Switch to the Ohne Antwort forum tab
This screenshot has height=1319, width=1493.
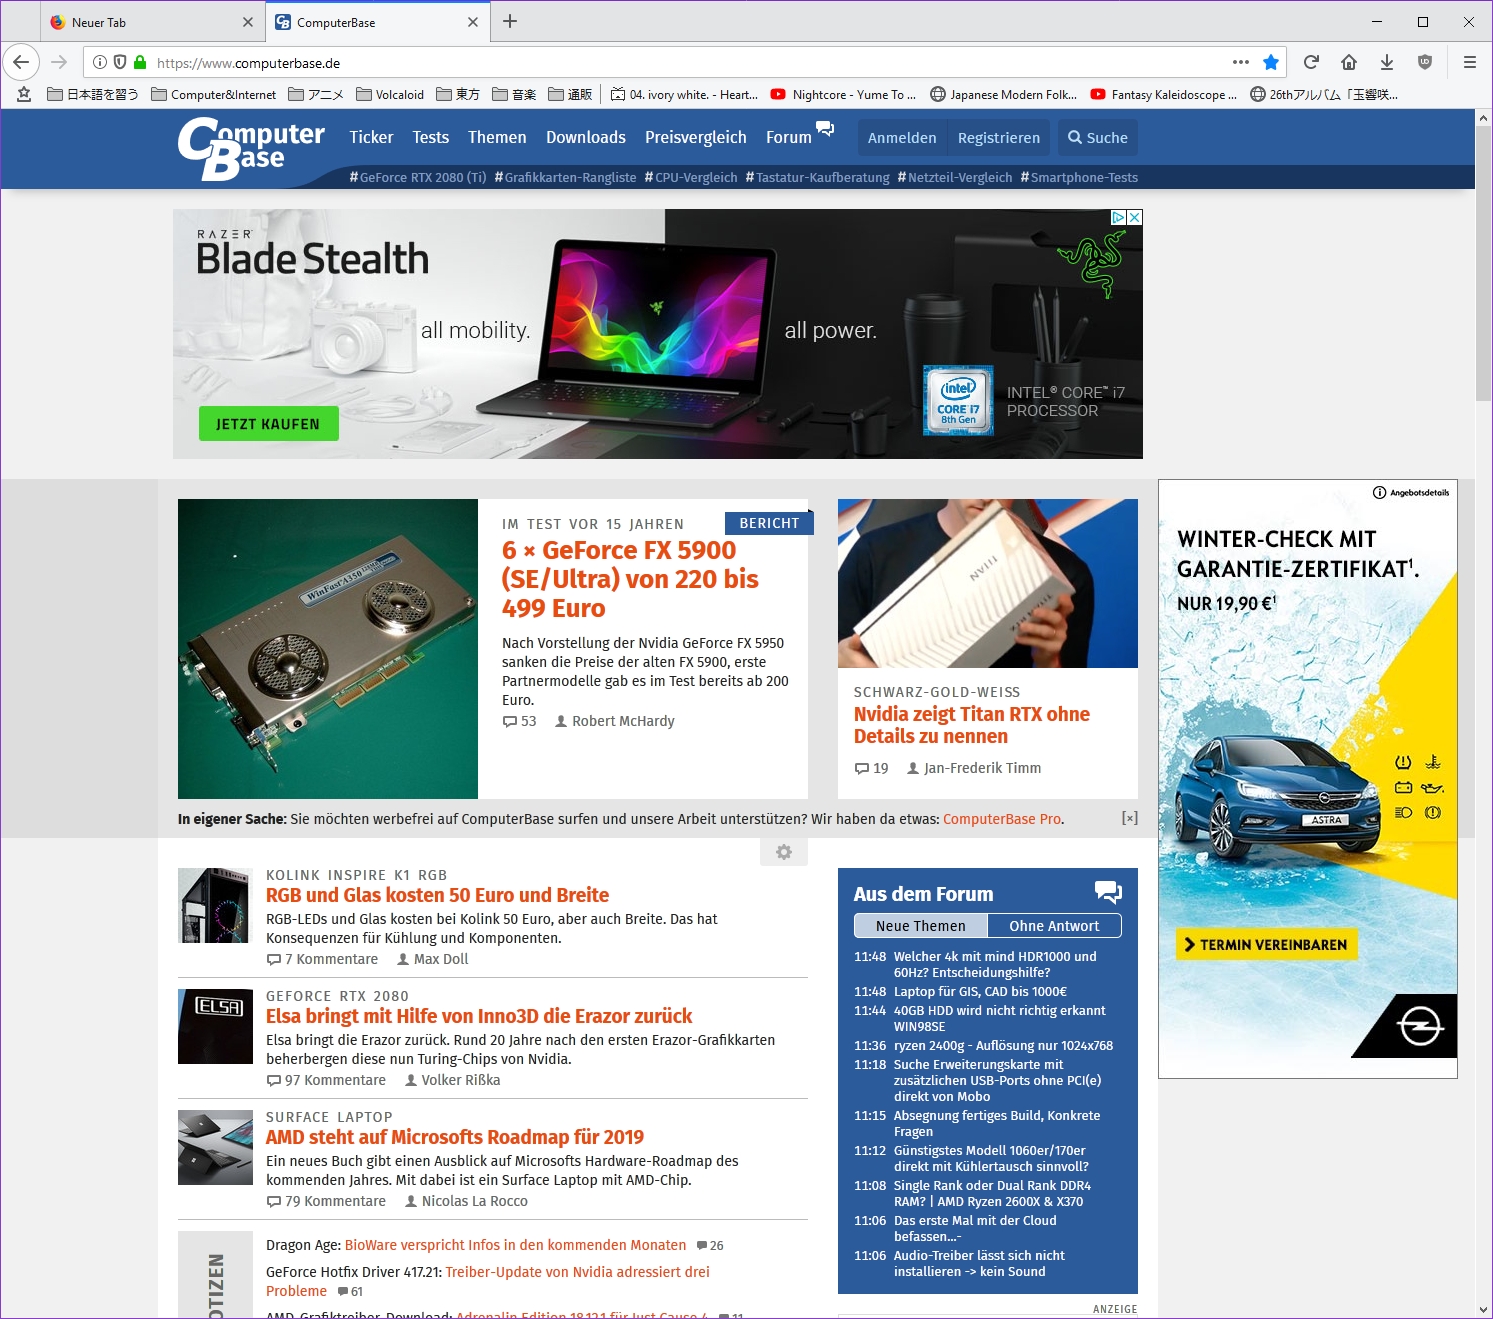(x=1054, y=926)
